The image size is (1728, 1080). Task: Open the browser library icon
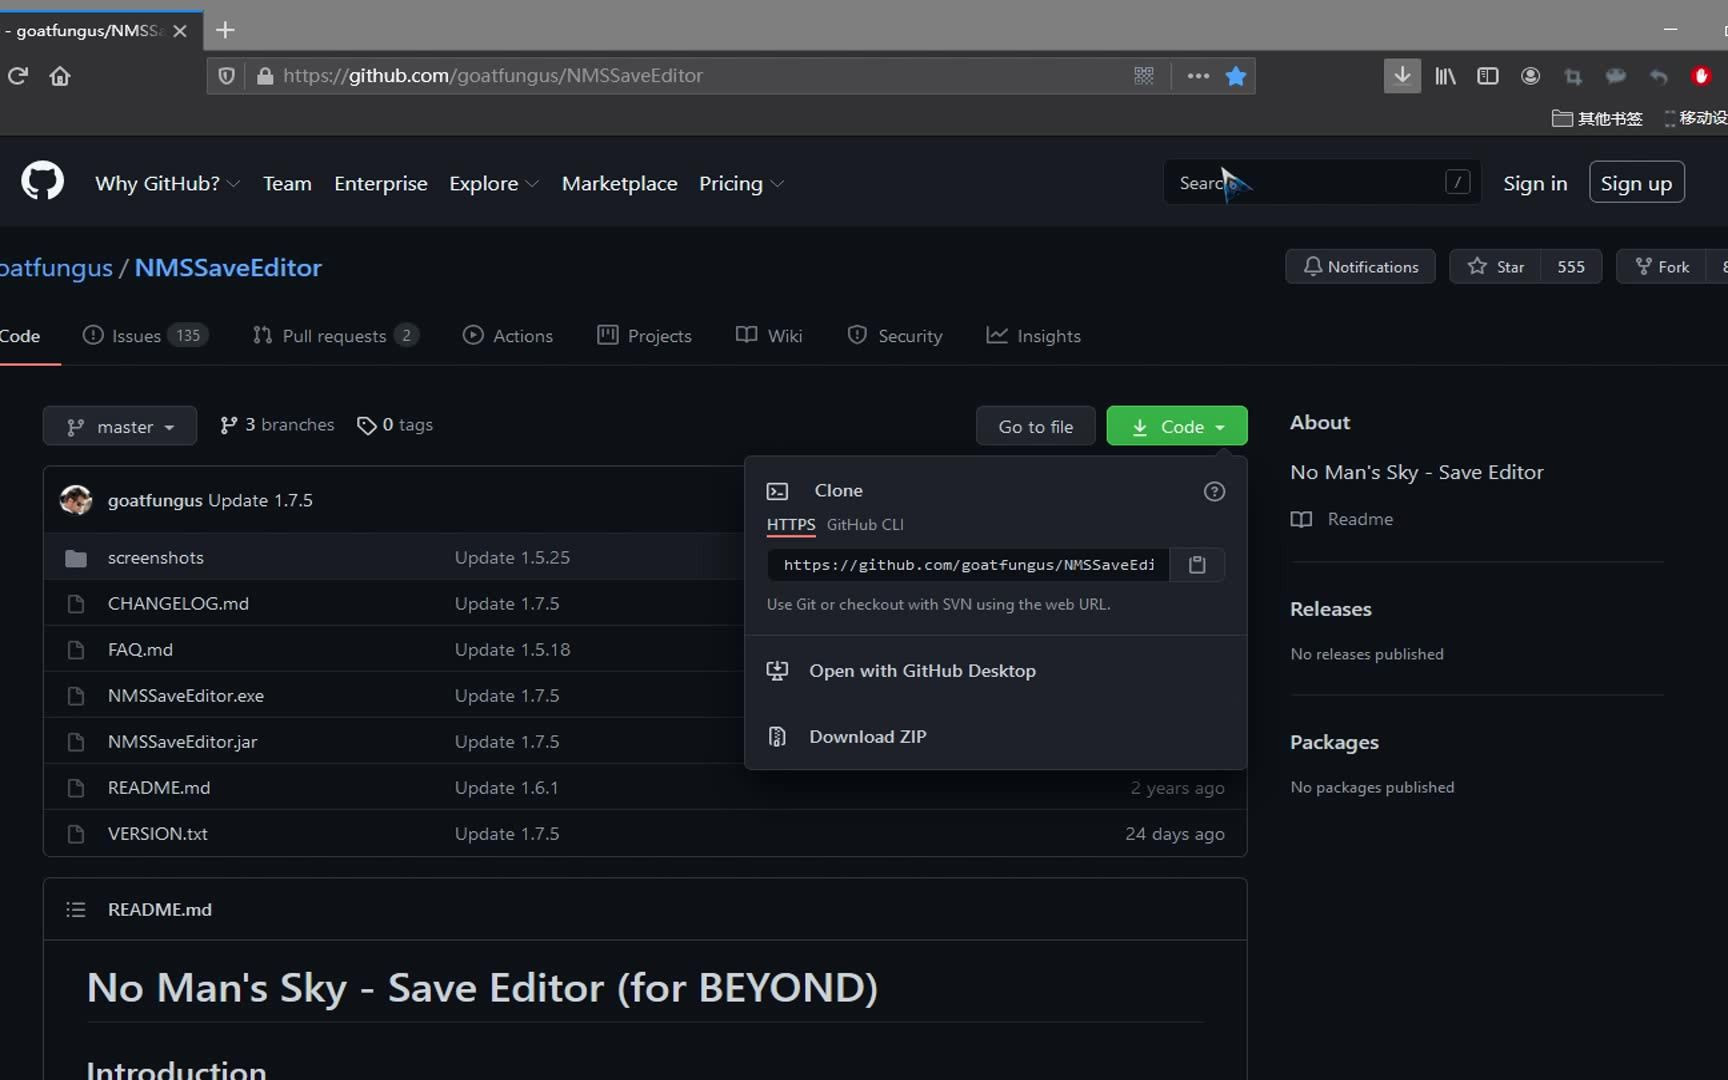(x=1445, y=76)
